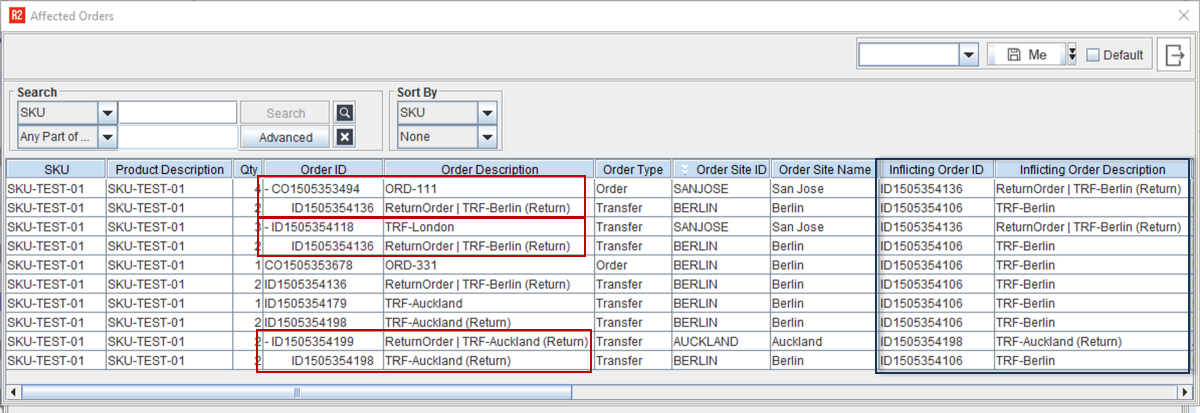Click the exit window icon at top right
Viewport: 1200px width, 413px height.
pos(1173,55)
